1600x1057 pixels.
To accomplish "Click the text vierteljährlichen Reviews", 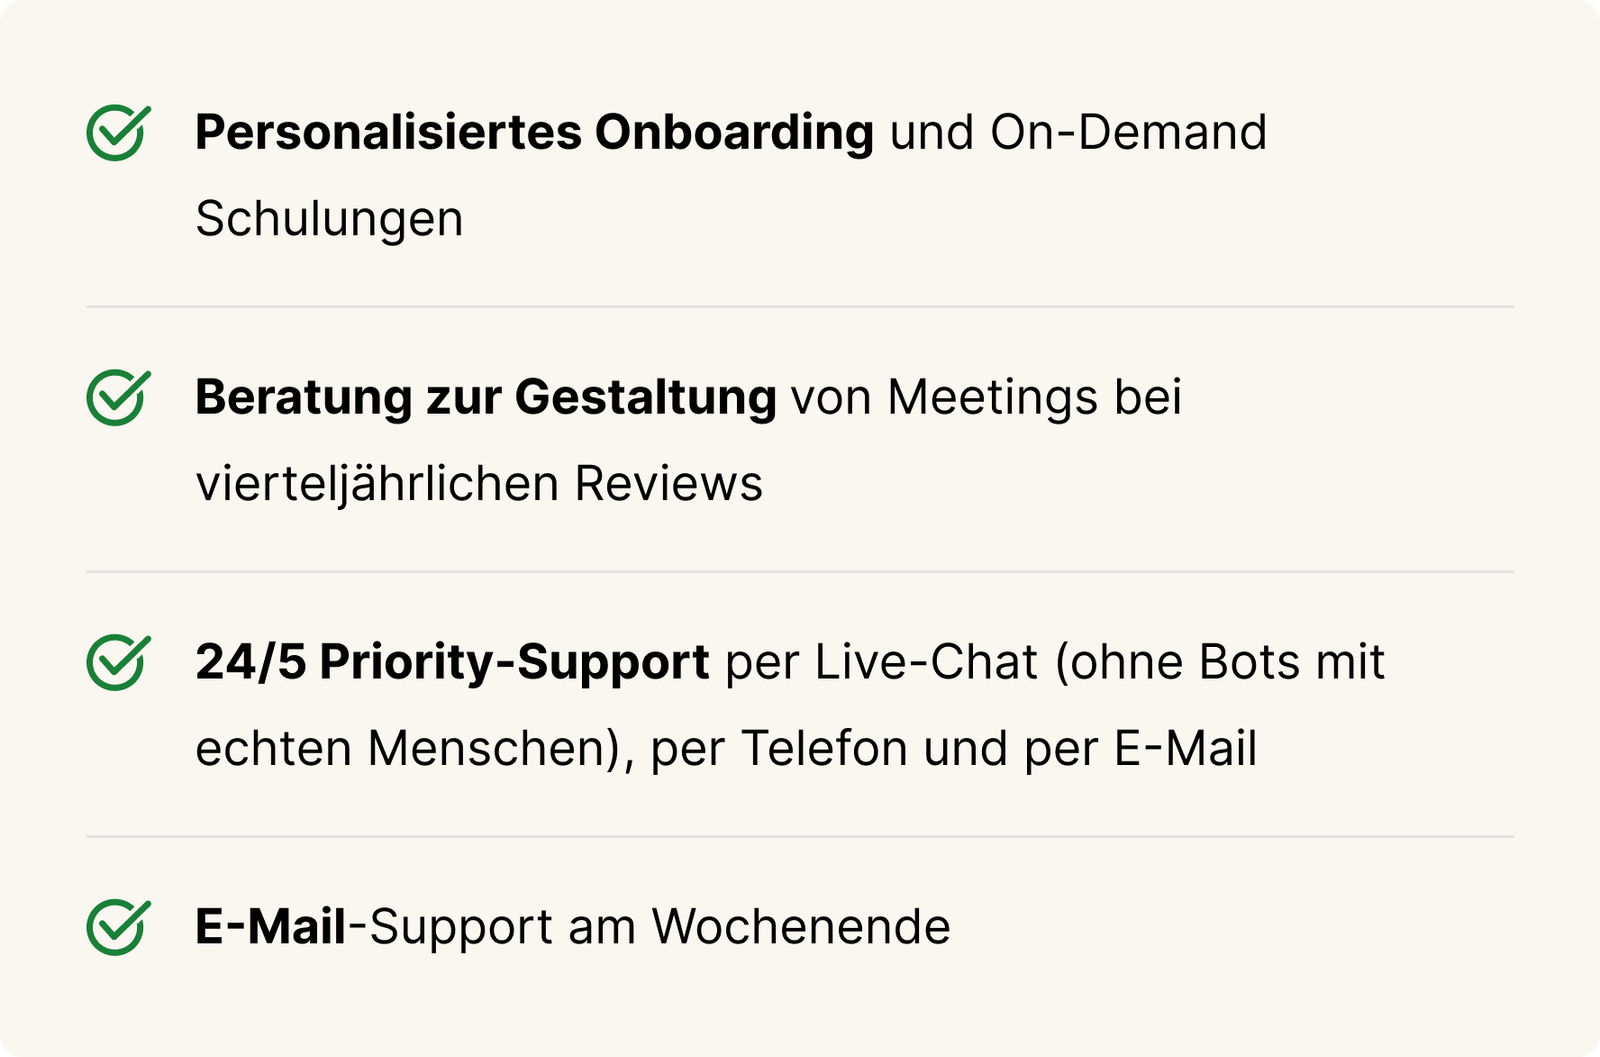I will pos(479,484).
